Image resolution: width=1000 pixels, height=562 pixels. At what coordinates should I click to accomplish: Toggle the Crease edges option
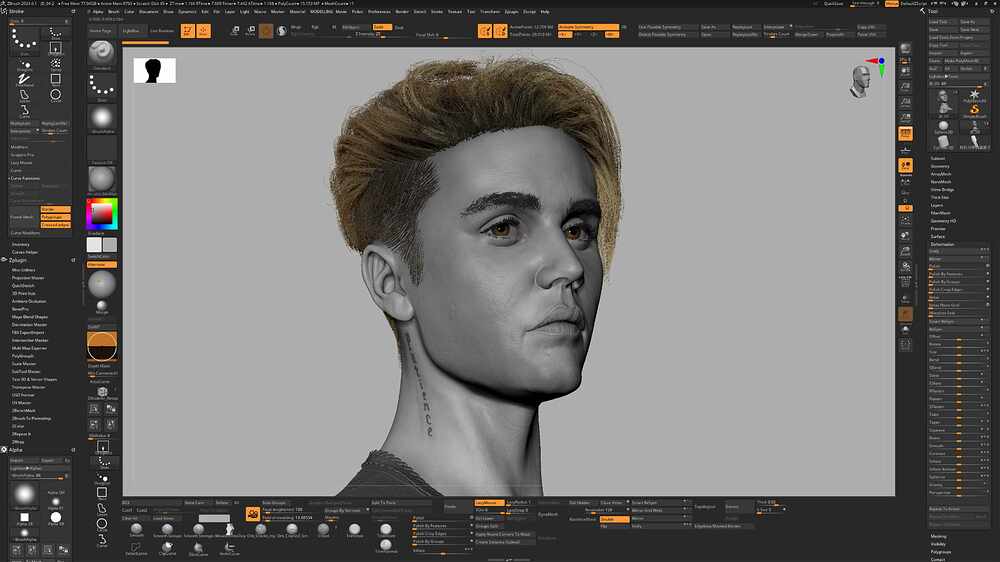pos(55,225)
